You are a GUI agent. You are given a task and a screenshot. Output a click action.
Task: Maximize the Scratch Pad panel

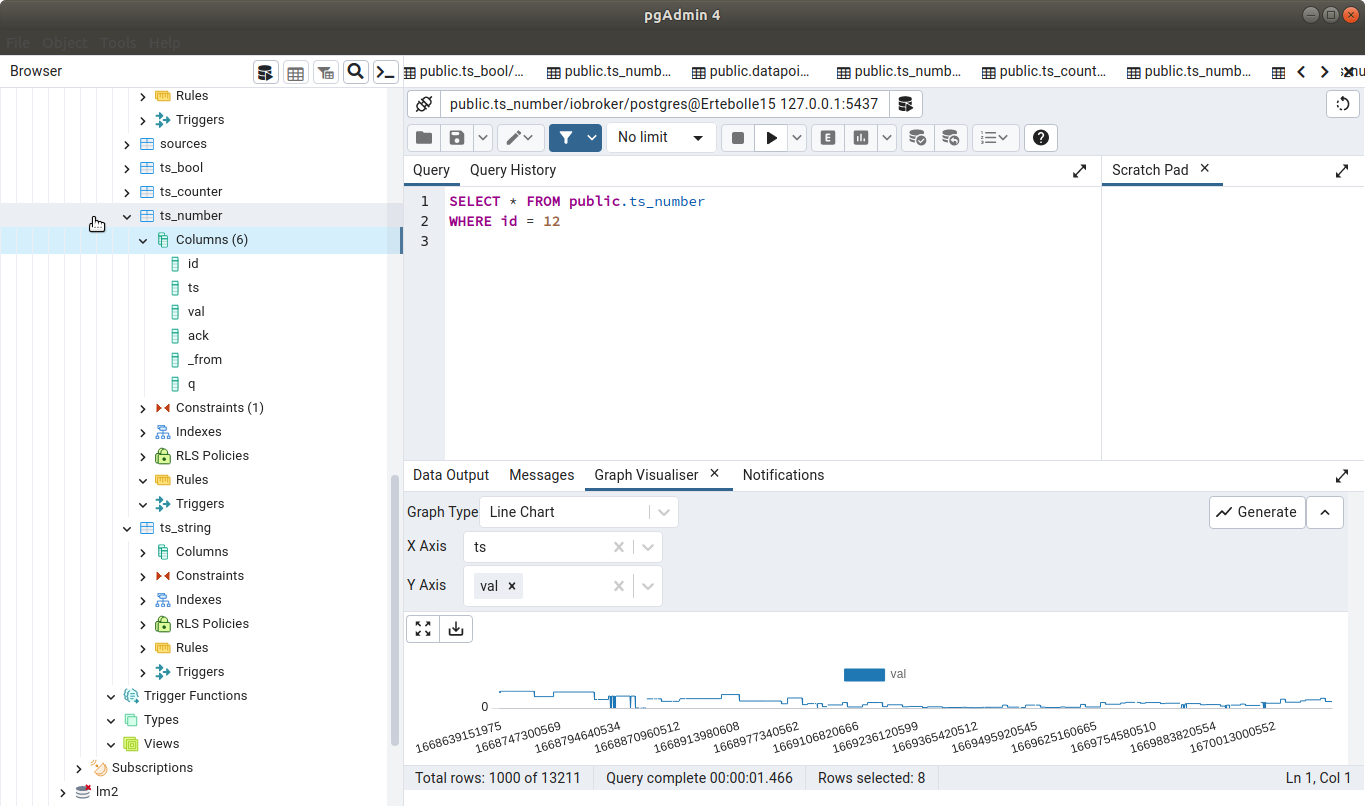1342,171
